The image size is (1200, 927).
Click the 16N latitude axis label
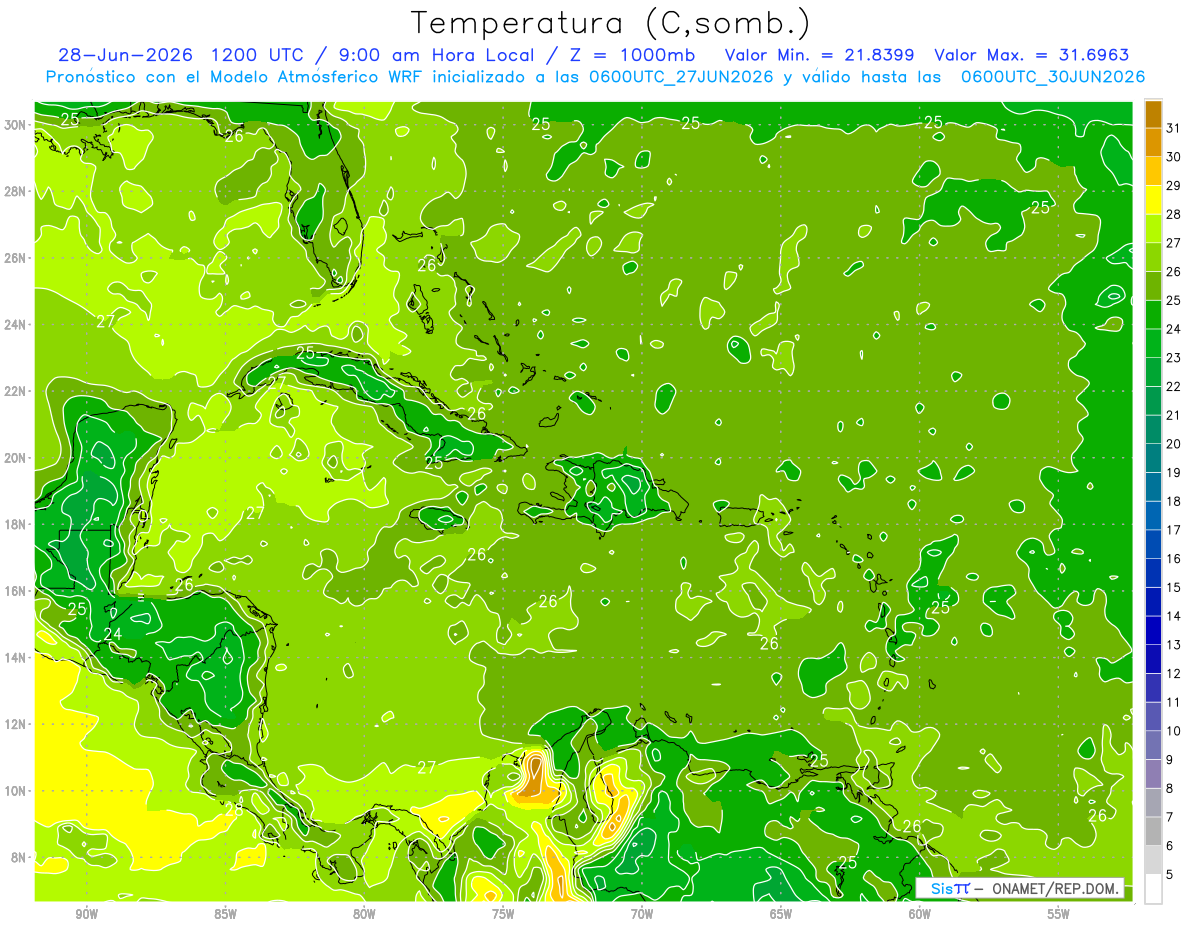[x=15, y=591]
